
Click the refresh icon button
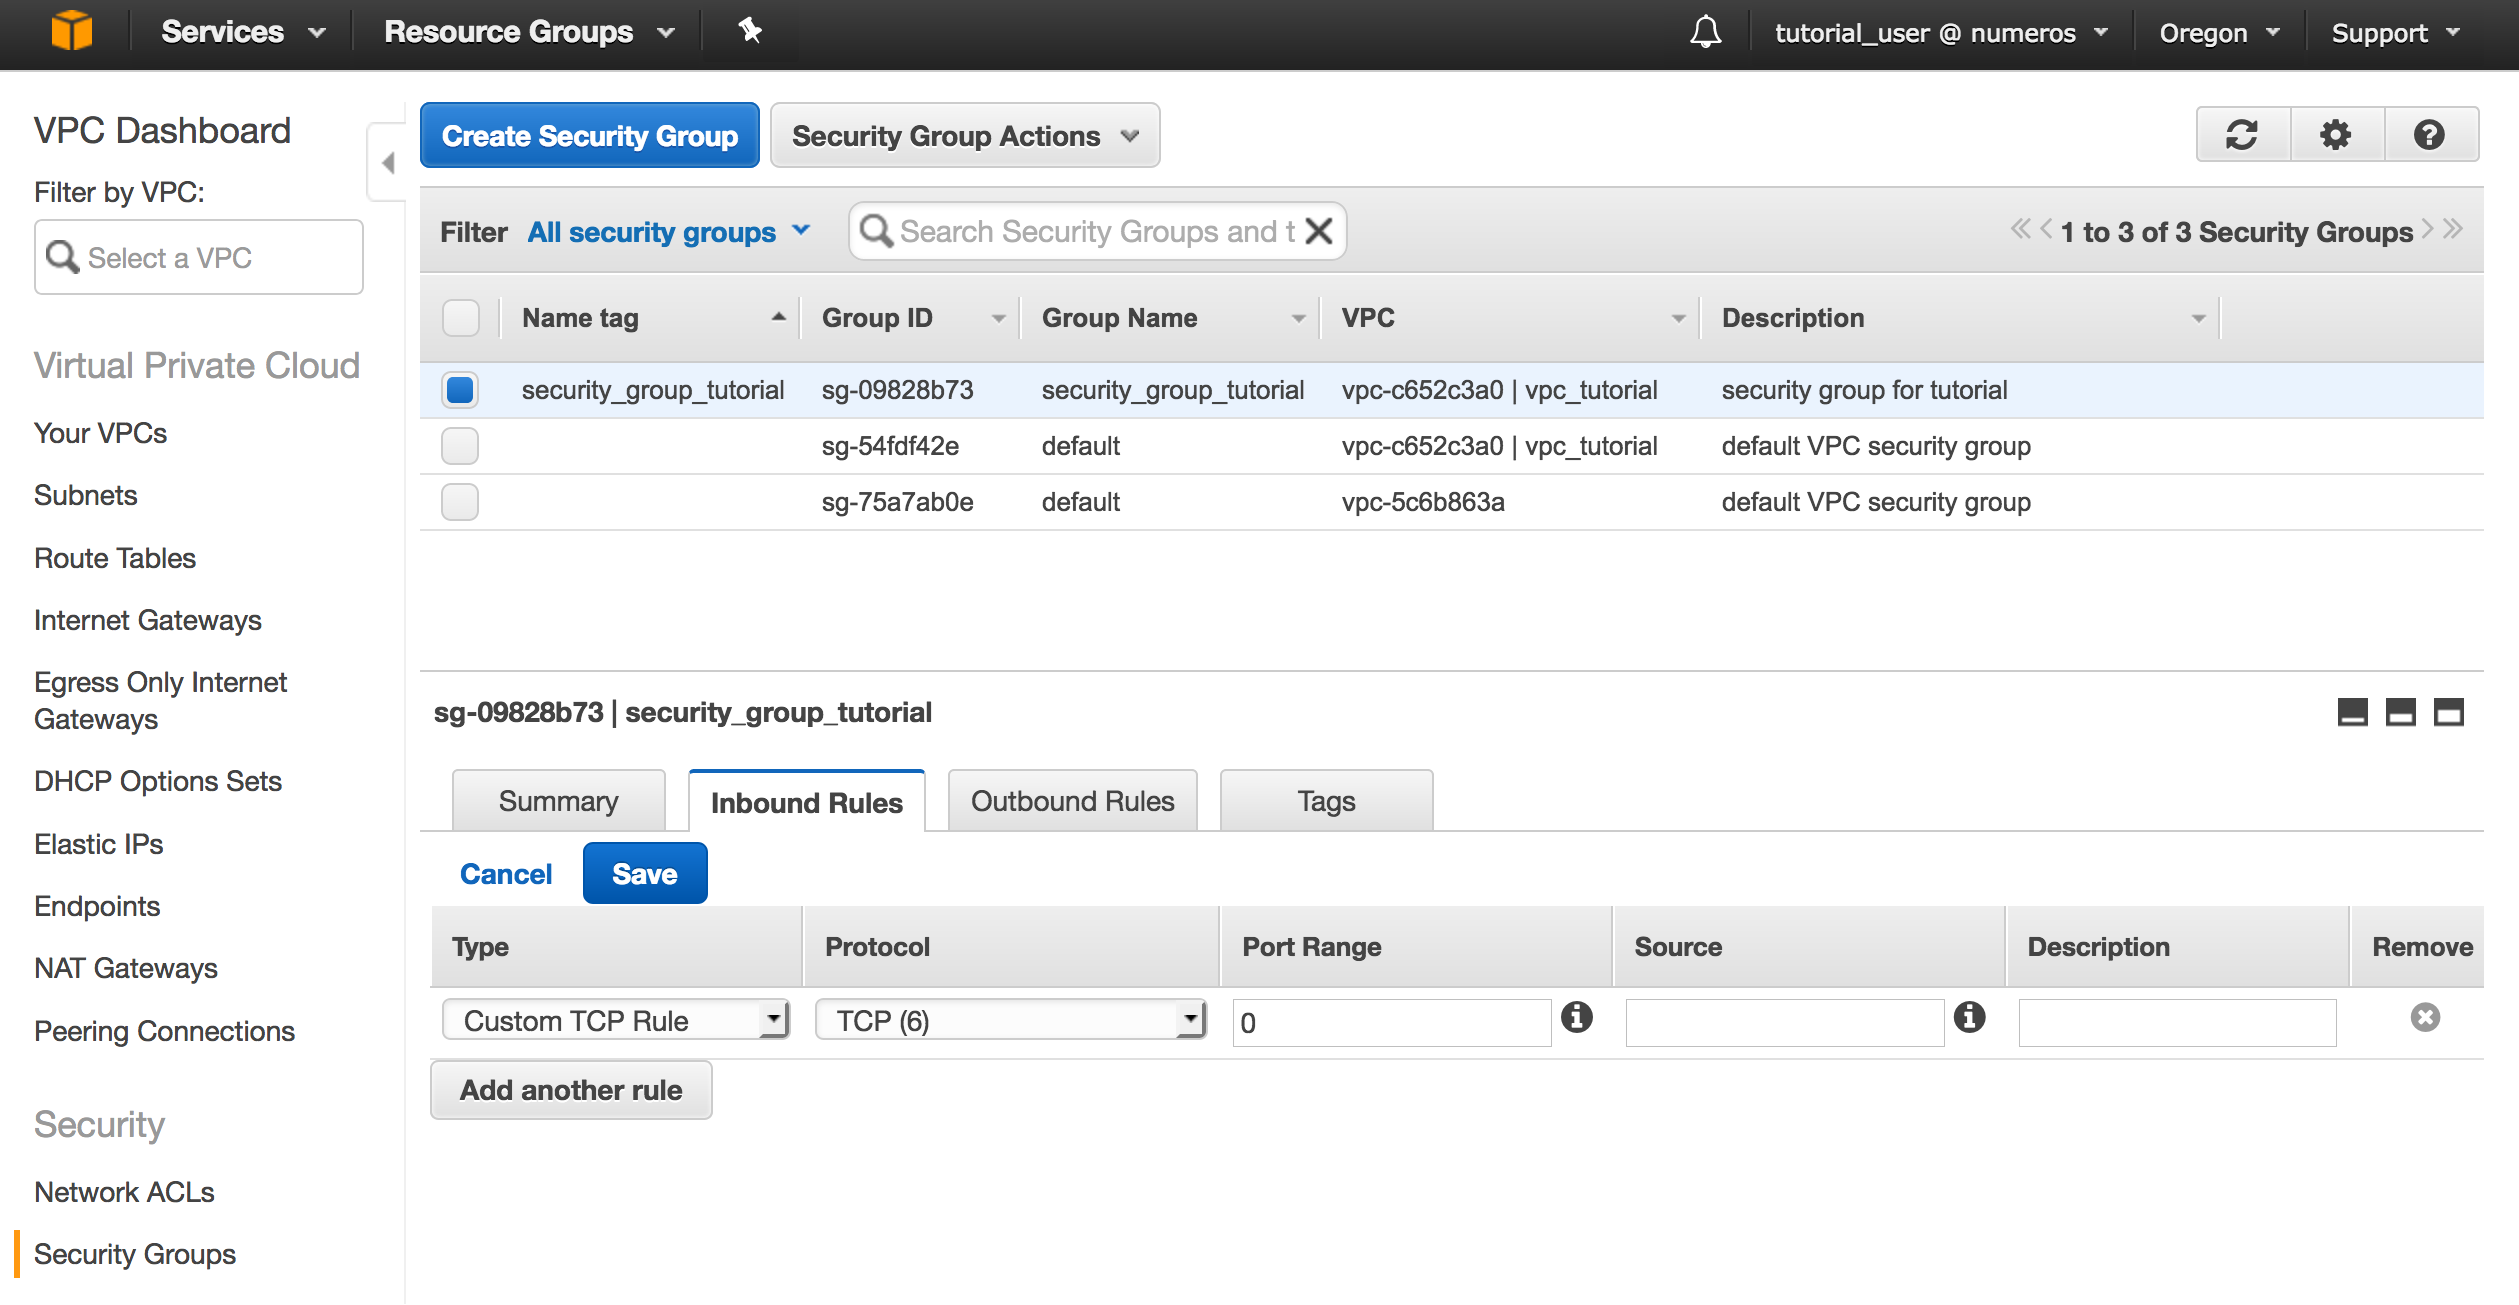point(2242,135)
